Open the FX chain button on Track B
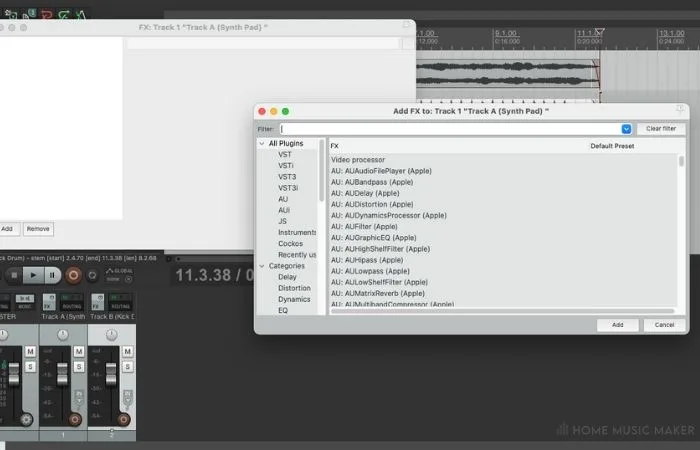Screen dimensions: 700x450 [97, 302]
